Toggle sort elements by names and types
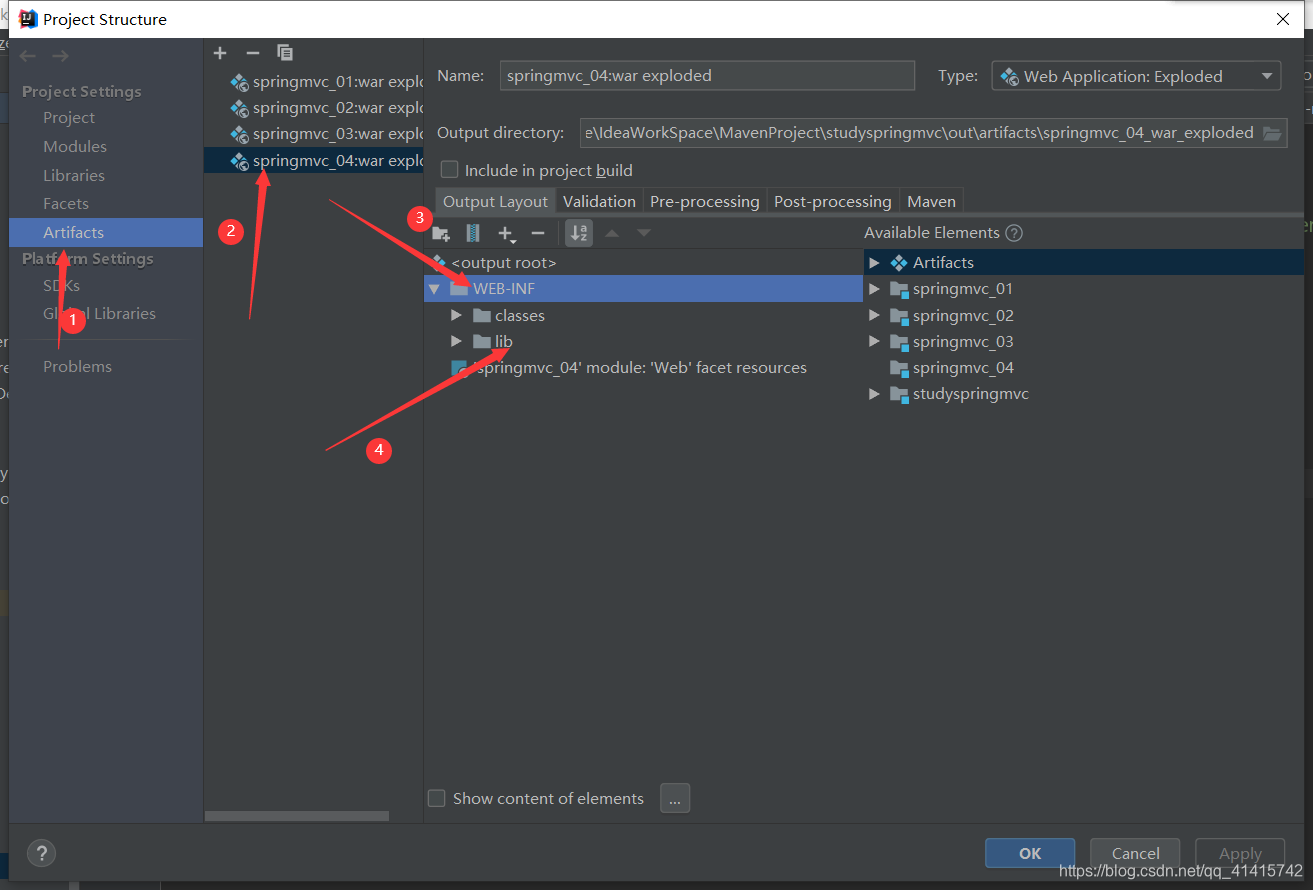The width and height of the screenshot is (1313, 890). tap(579, 233)
